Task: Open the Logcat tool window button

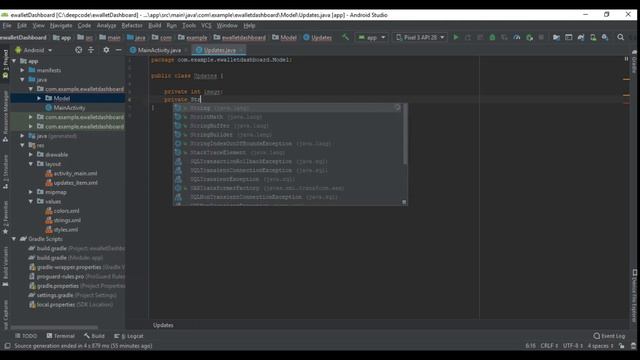Action: 129,336
